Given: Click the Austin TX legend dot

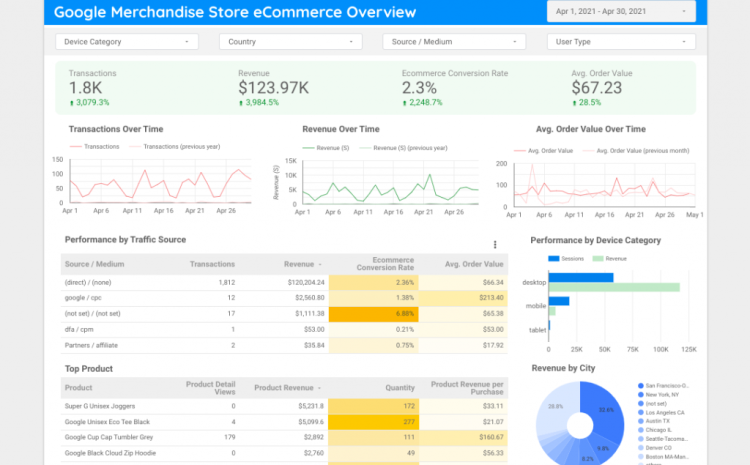Looking at the screenshot, I should 640,421.
